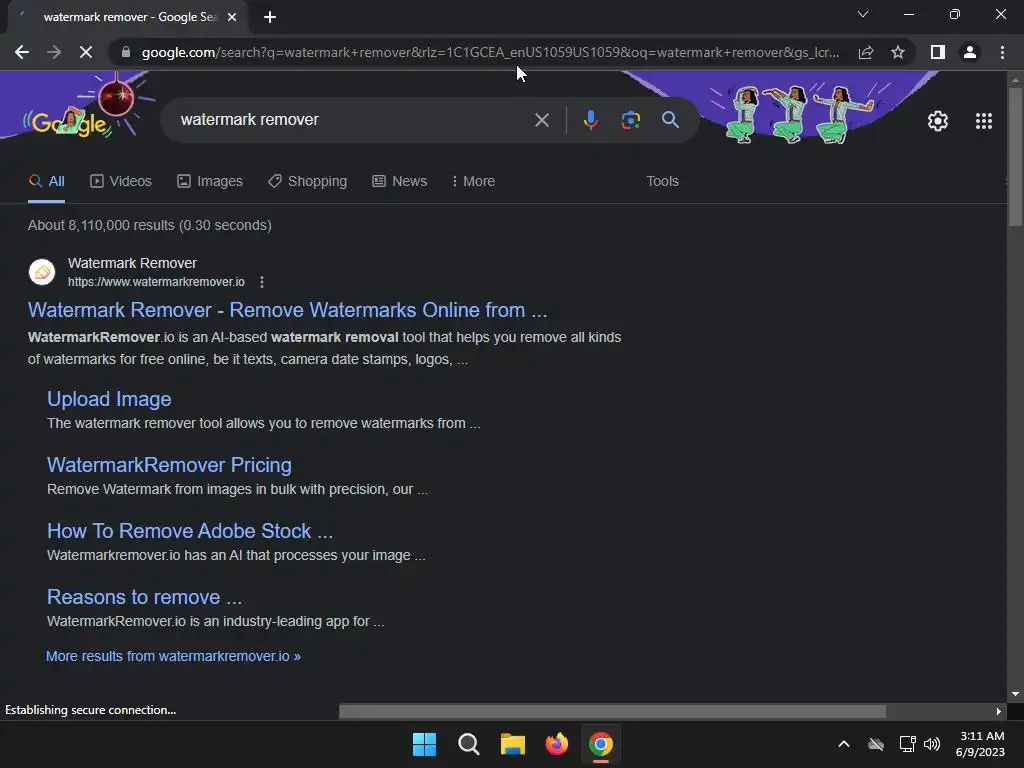Open File Explorer from taskbar
Screen dimensions: 1024x768
coord(513,744)
